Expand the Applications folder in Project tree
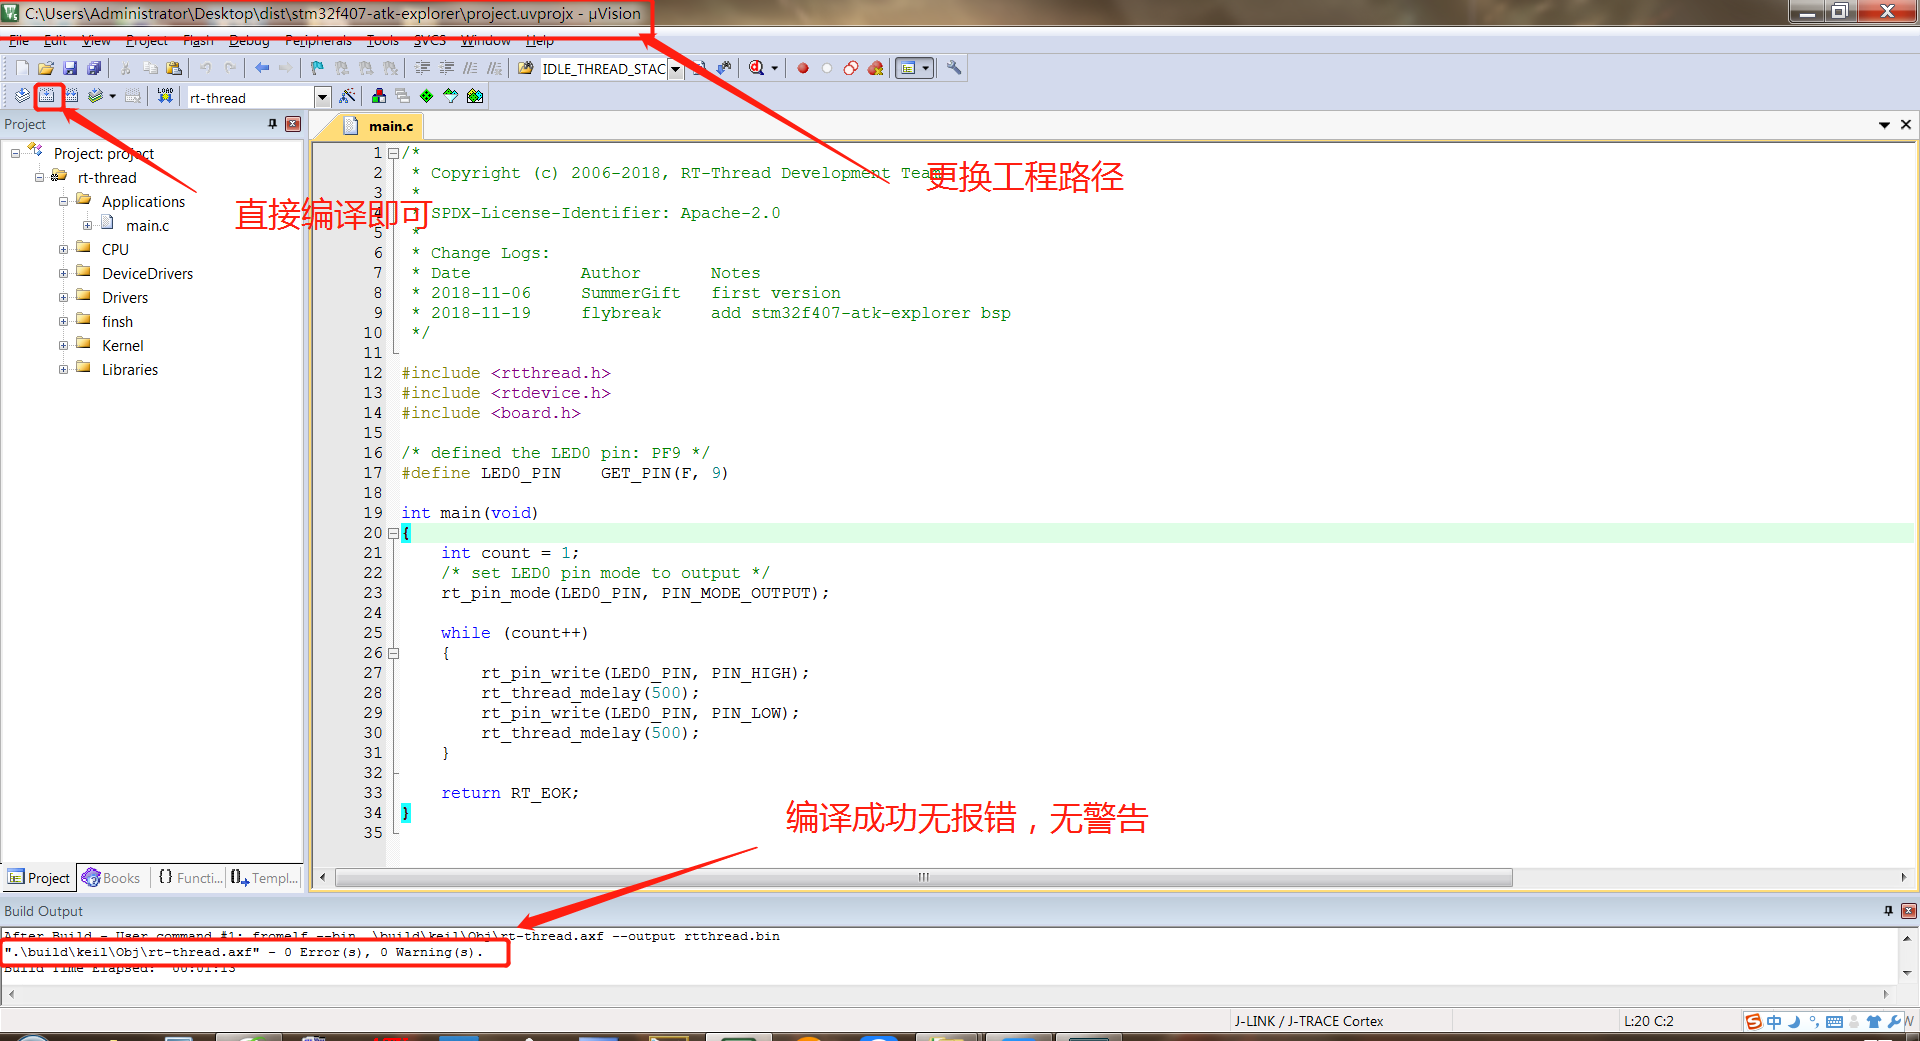The width and height of the screenshot is (1920, 1041). pyautogui.click(x=63, y=201)
